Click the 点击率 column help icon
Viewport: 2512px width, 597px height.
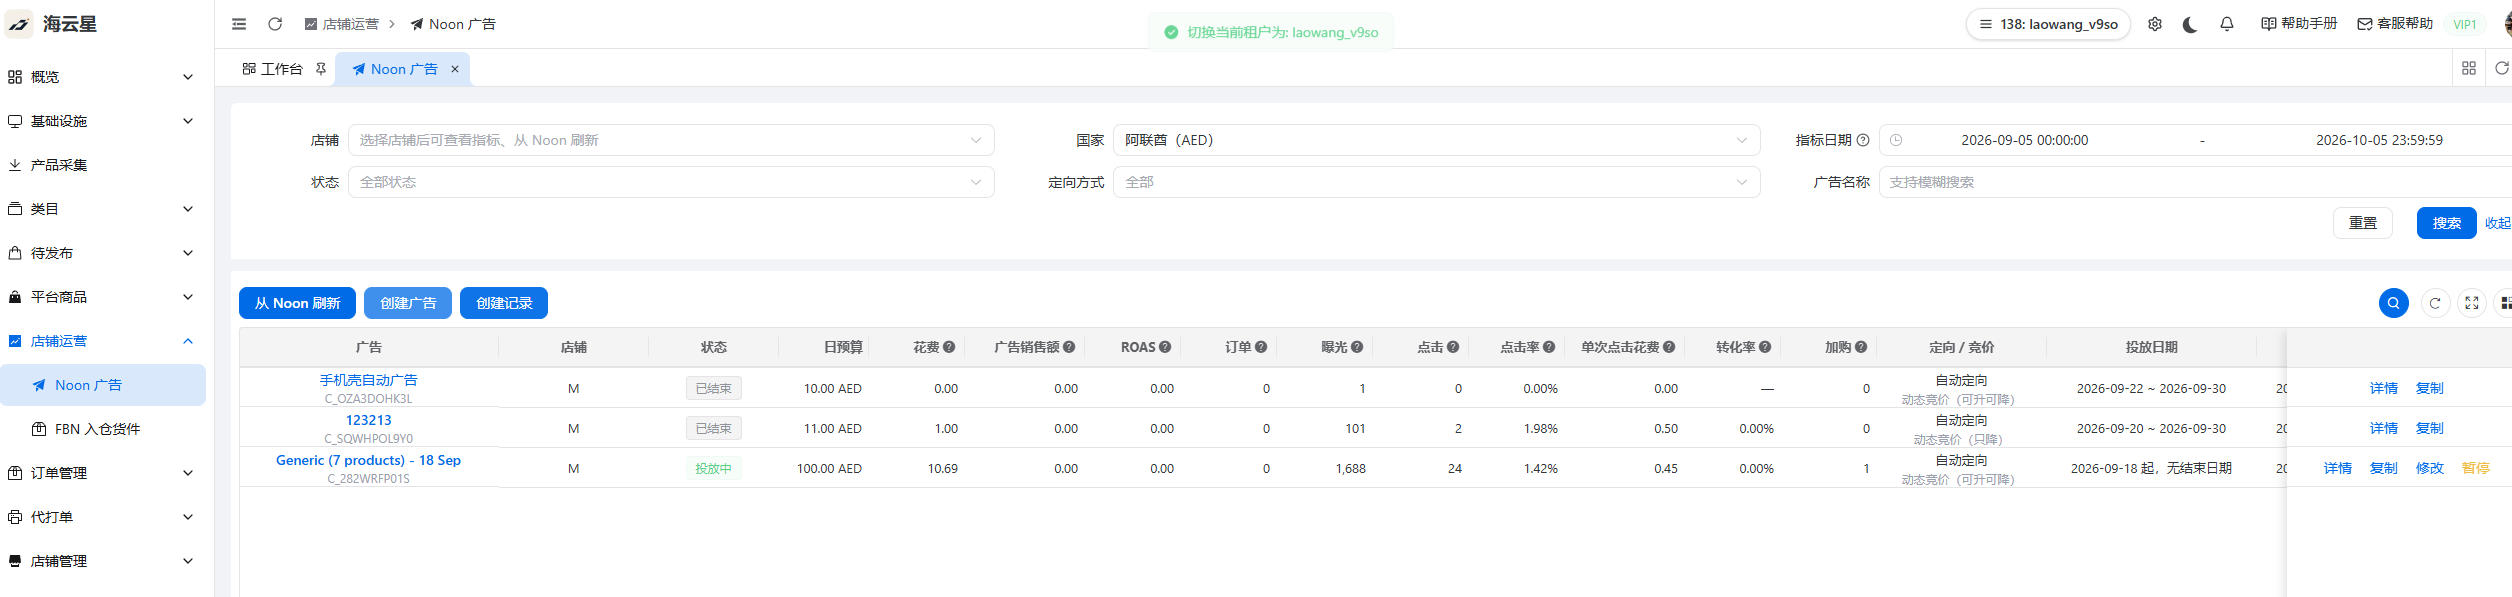tap(1549, 347)
